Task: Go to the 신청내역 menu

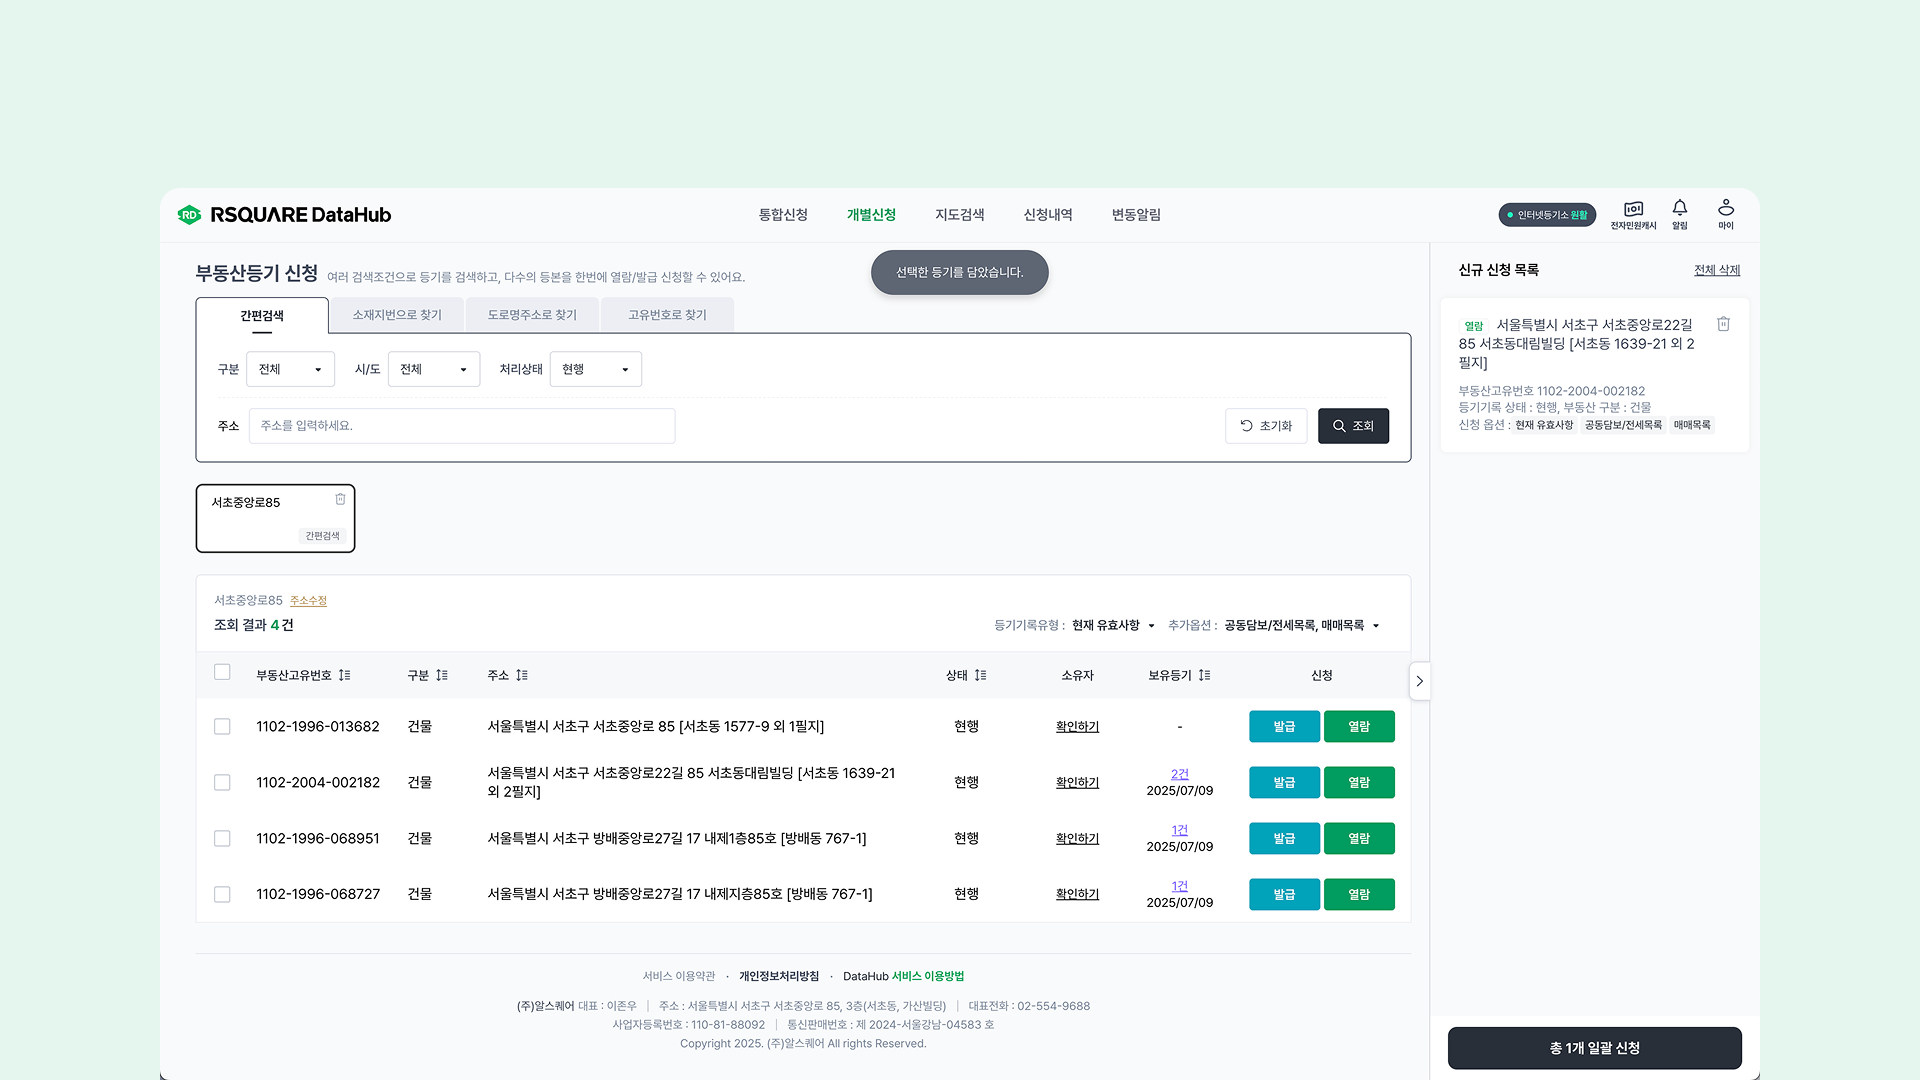Action: point(1047,215)
